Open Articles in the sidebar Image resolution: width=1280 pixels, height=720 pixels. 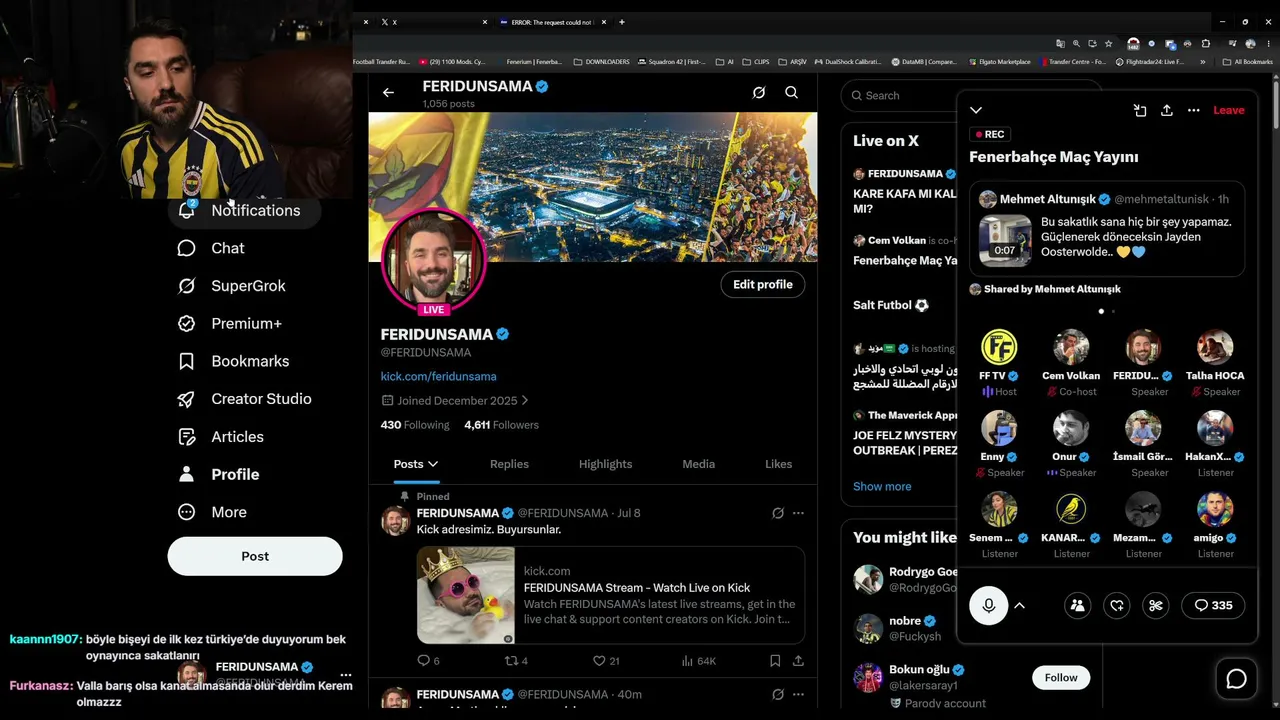(221, 437)
